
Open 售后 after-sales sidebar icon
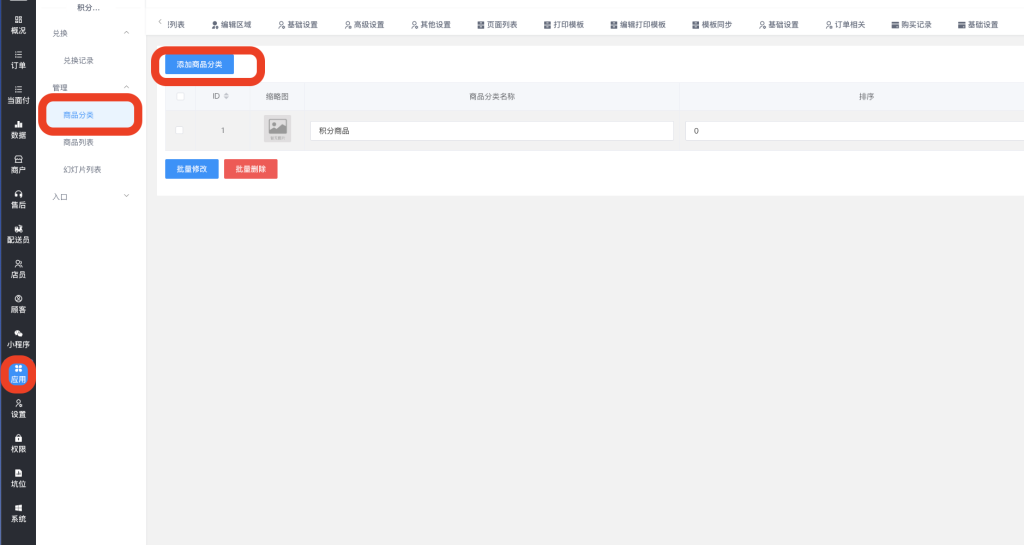tap(18, 199)
